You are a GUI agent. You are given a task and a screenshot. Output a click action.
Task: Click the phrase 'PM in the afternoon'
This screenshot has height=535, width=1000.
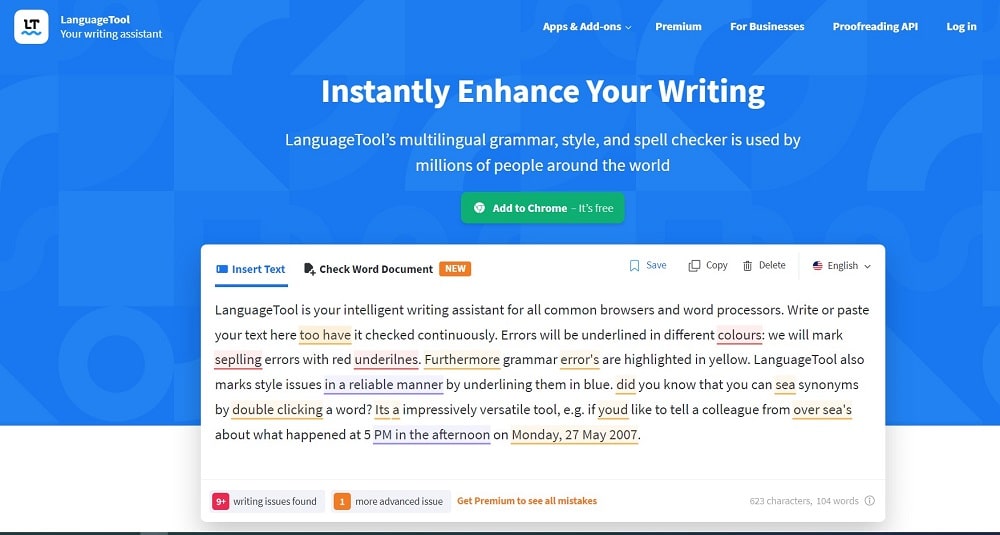(432, 435)
